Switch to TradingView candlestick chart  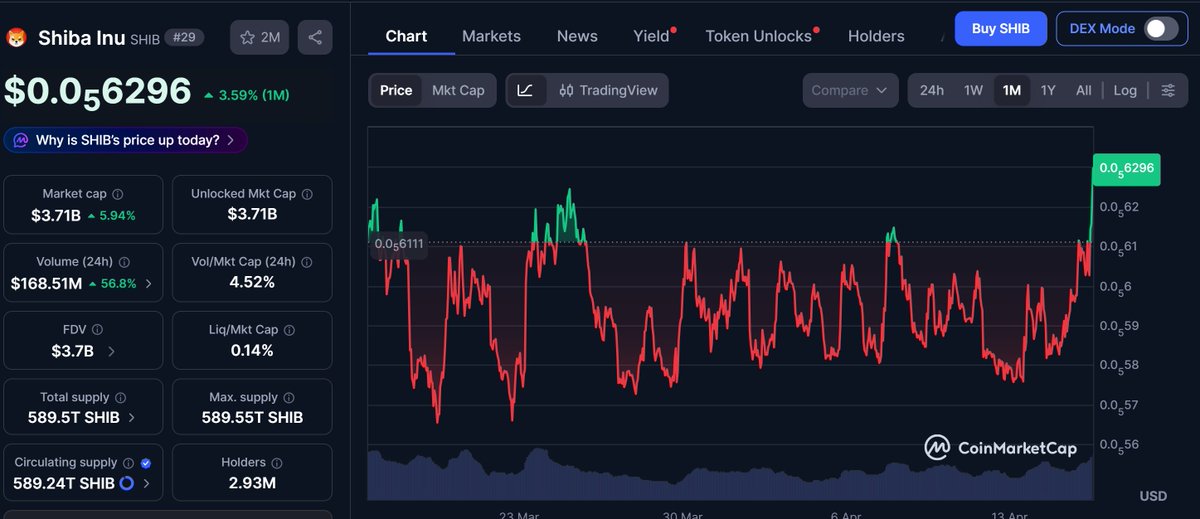pos(608,90)
